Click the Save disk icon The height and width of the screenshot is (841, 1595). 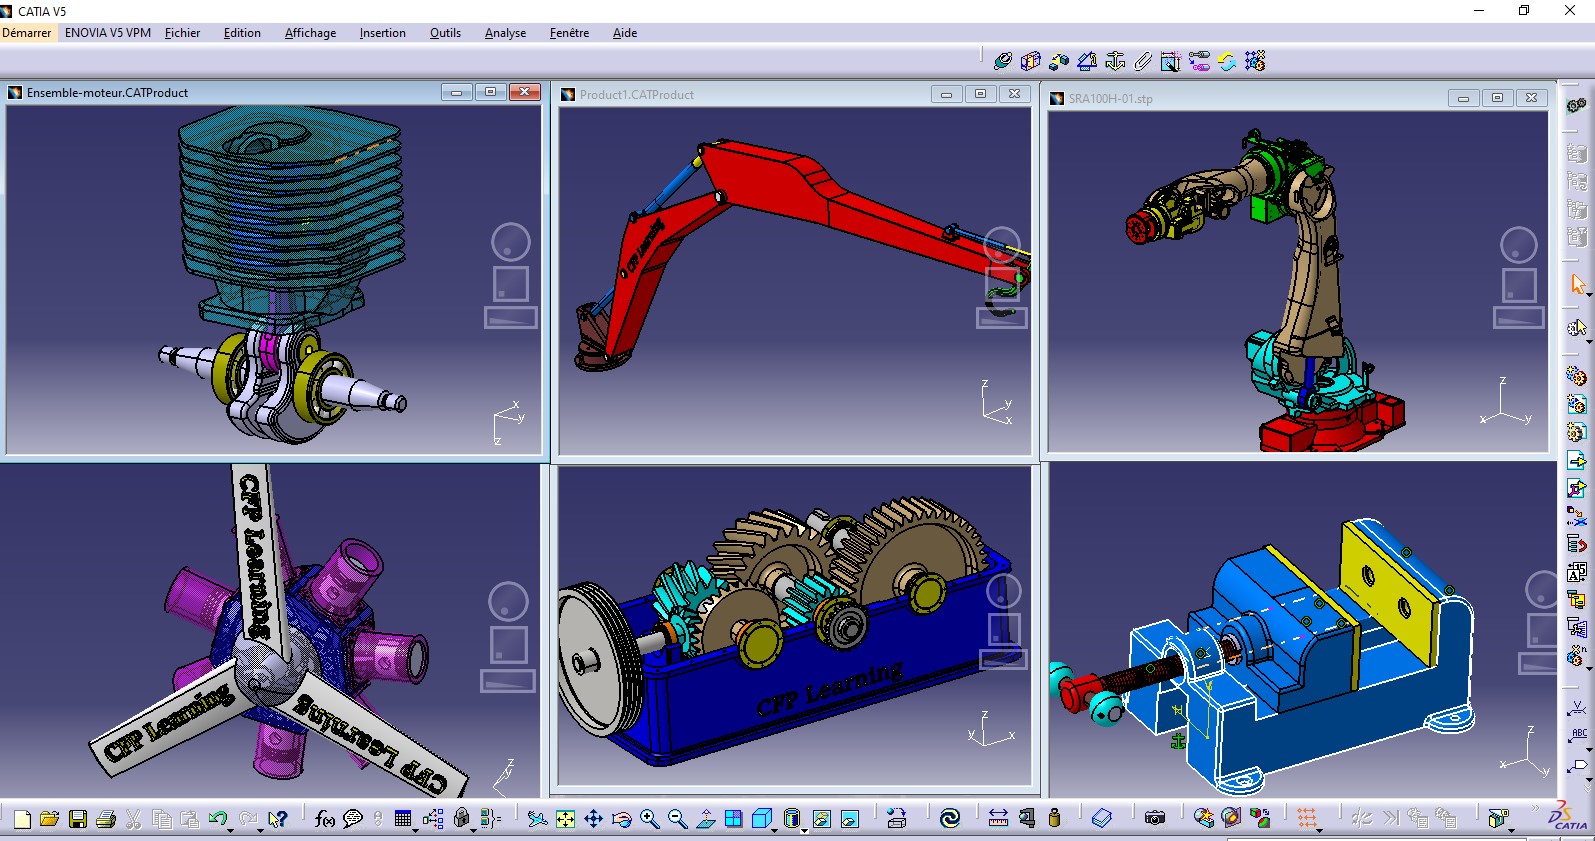point(78,820)
